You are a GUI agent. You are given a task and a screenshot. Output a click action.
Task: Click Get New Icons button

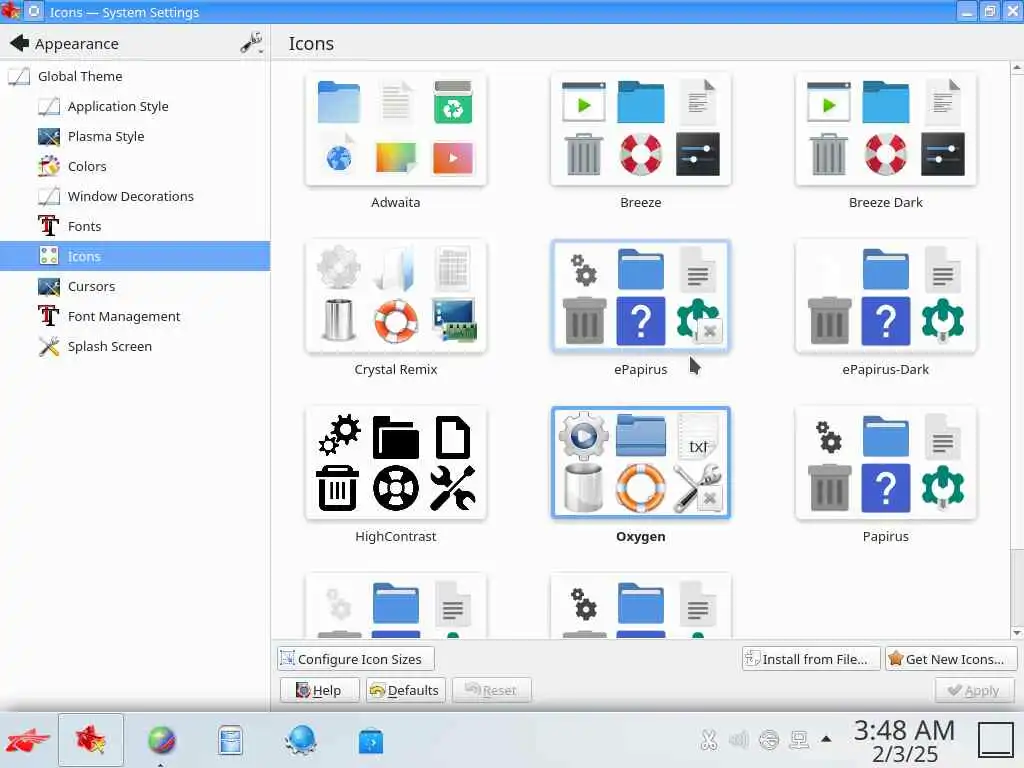[x=951, y=659]
